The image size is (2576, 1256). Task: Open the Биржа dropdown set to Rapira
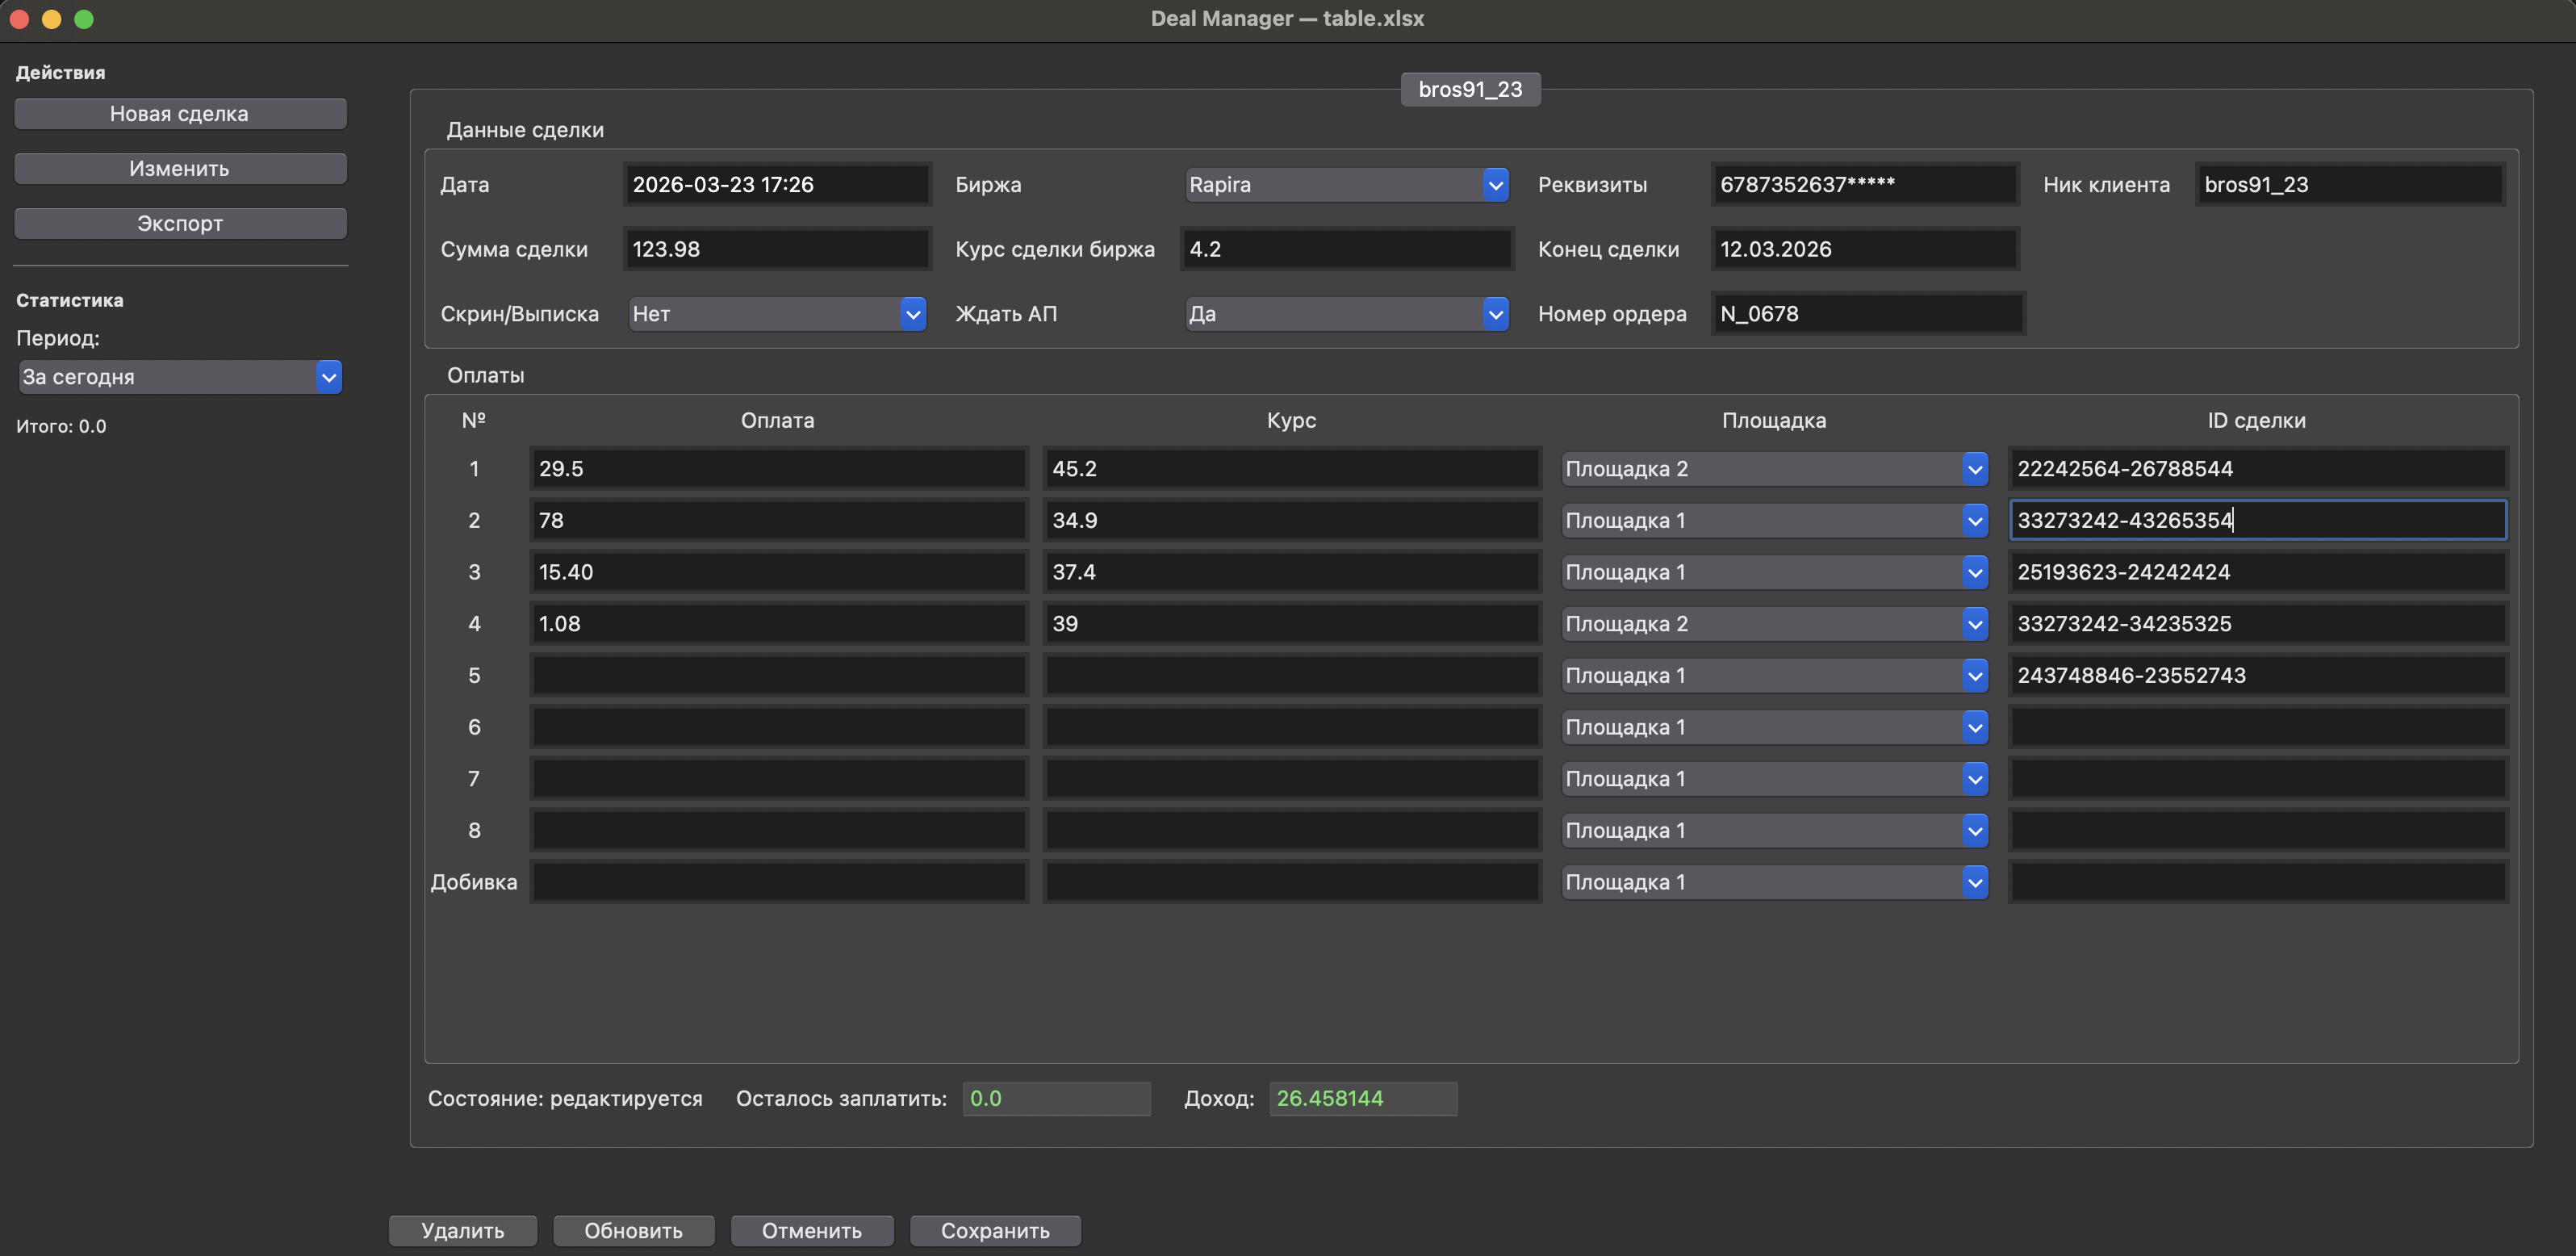click(1347, 184)
